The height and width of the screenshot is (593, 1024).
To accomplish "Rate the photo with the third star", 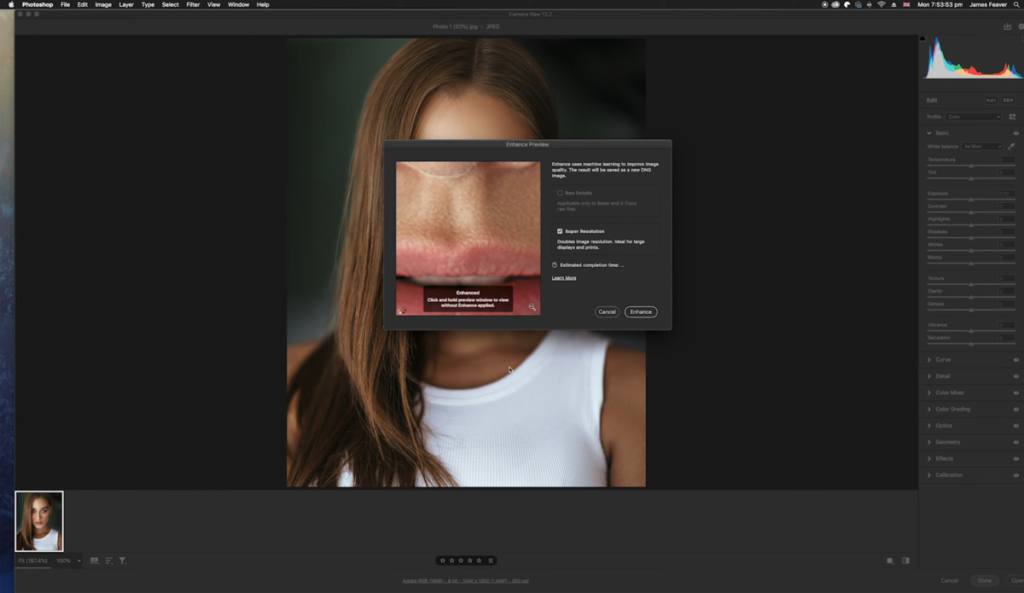I will click(461, 560).
